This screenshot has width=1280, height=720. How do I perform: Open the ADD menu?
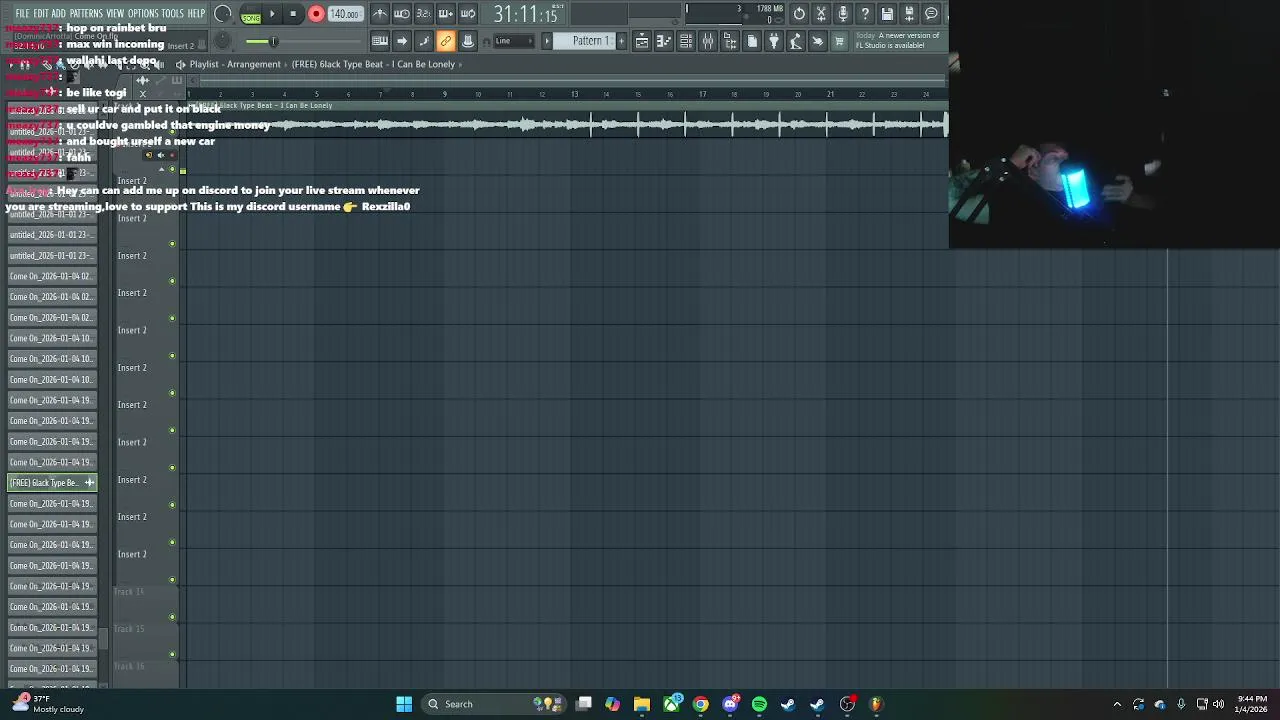pos(58,13)
